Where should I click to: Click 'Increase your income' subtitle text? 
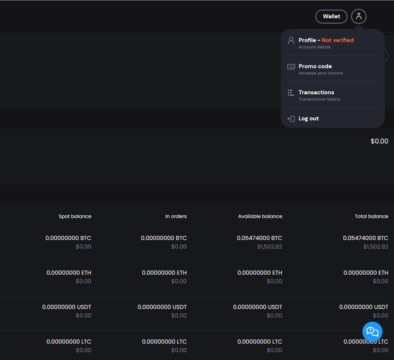[321, 73]
